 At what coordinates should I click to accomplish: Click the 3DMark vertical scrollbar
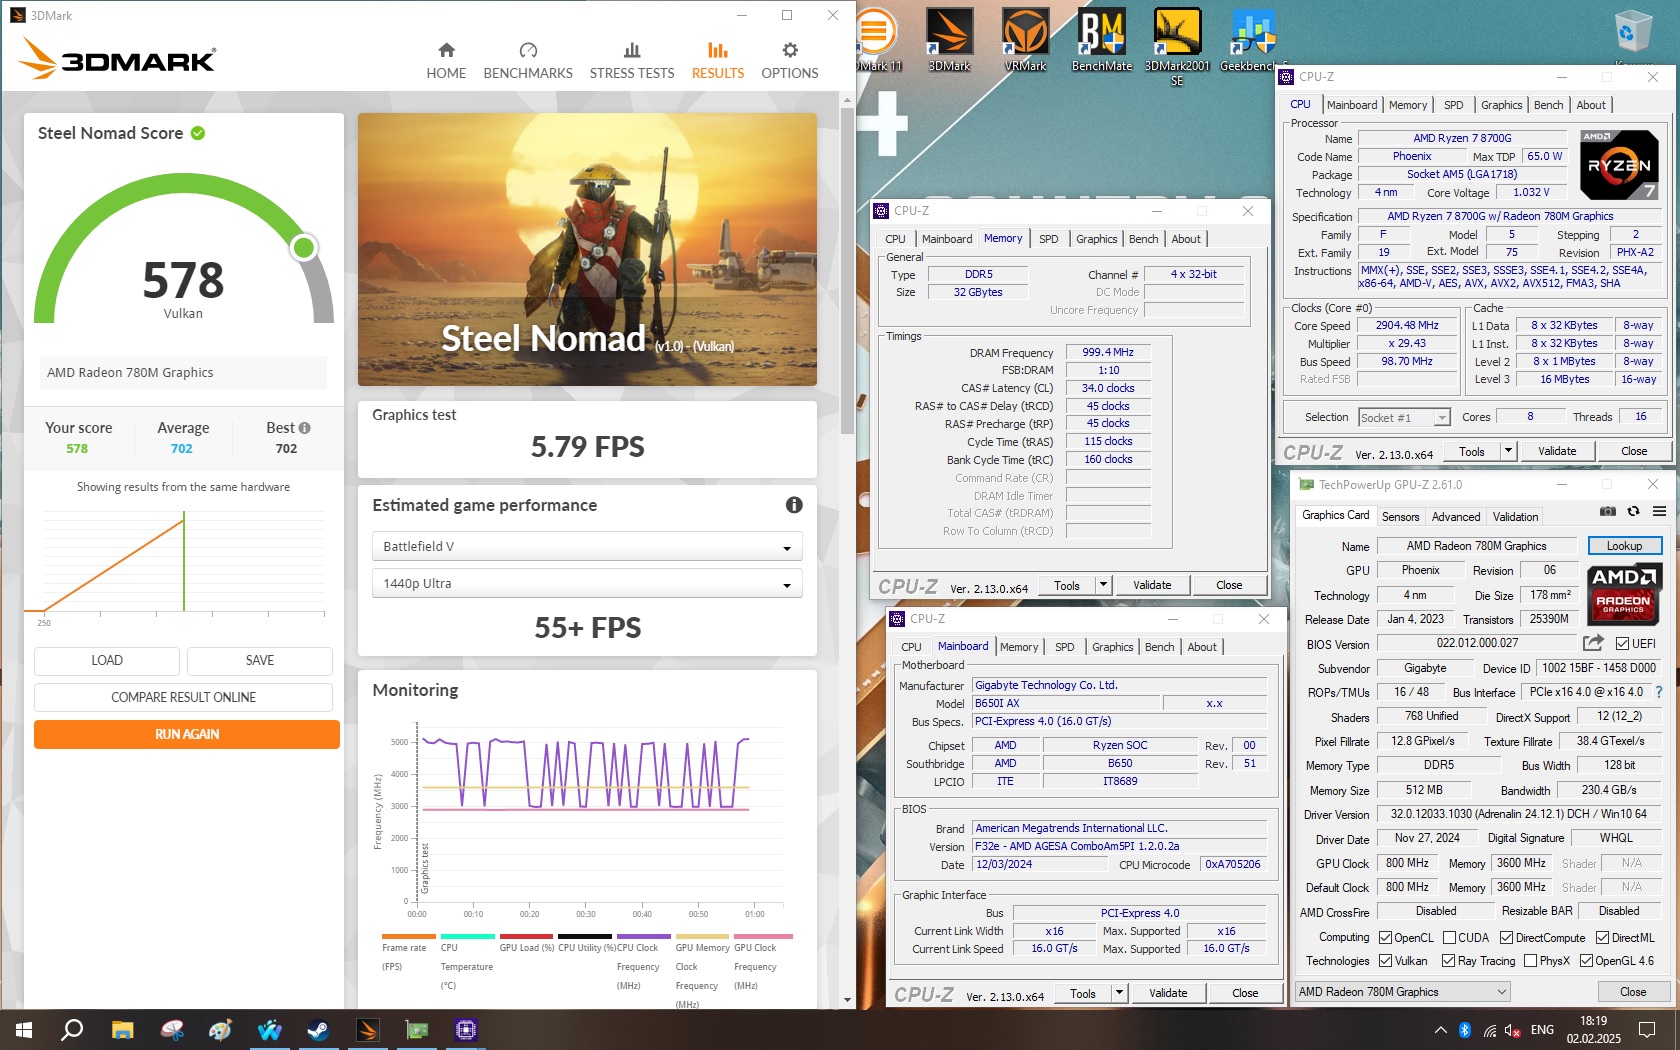(847, 270)
